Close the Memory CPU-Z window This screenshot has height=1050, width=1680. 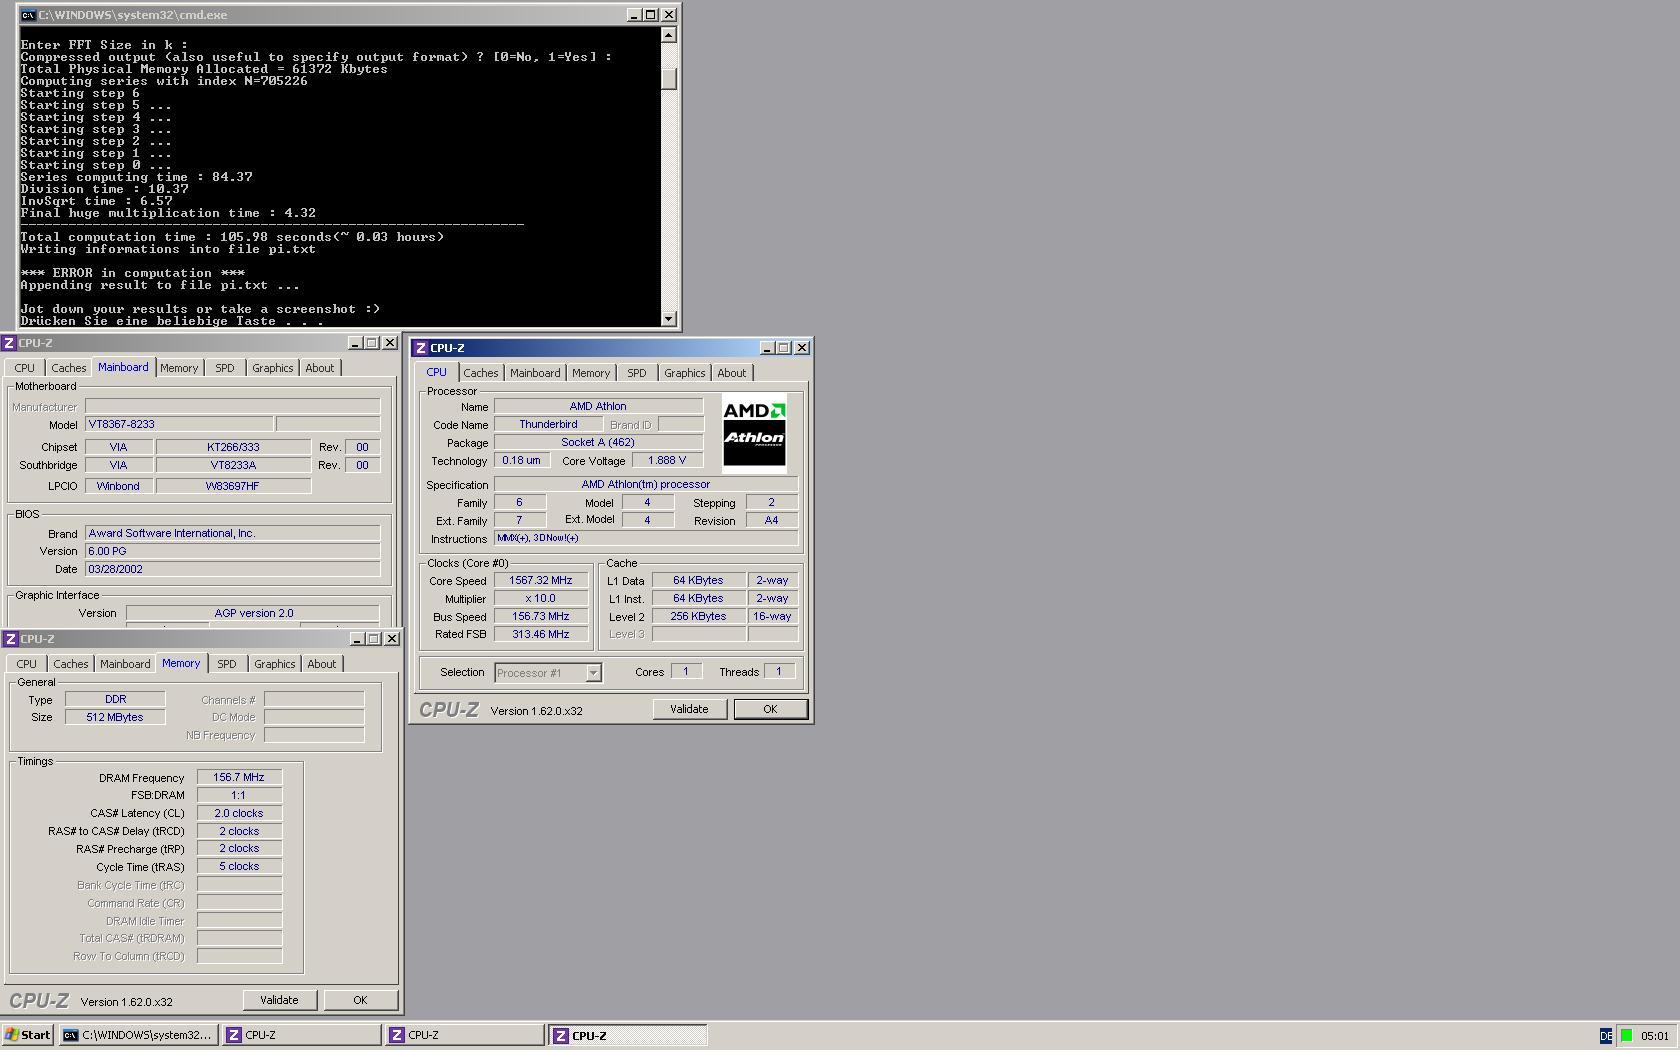(x=392, y=639)
